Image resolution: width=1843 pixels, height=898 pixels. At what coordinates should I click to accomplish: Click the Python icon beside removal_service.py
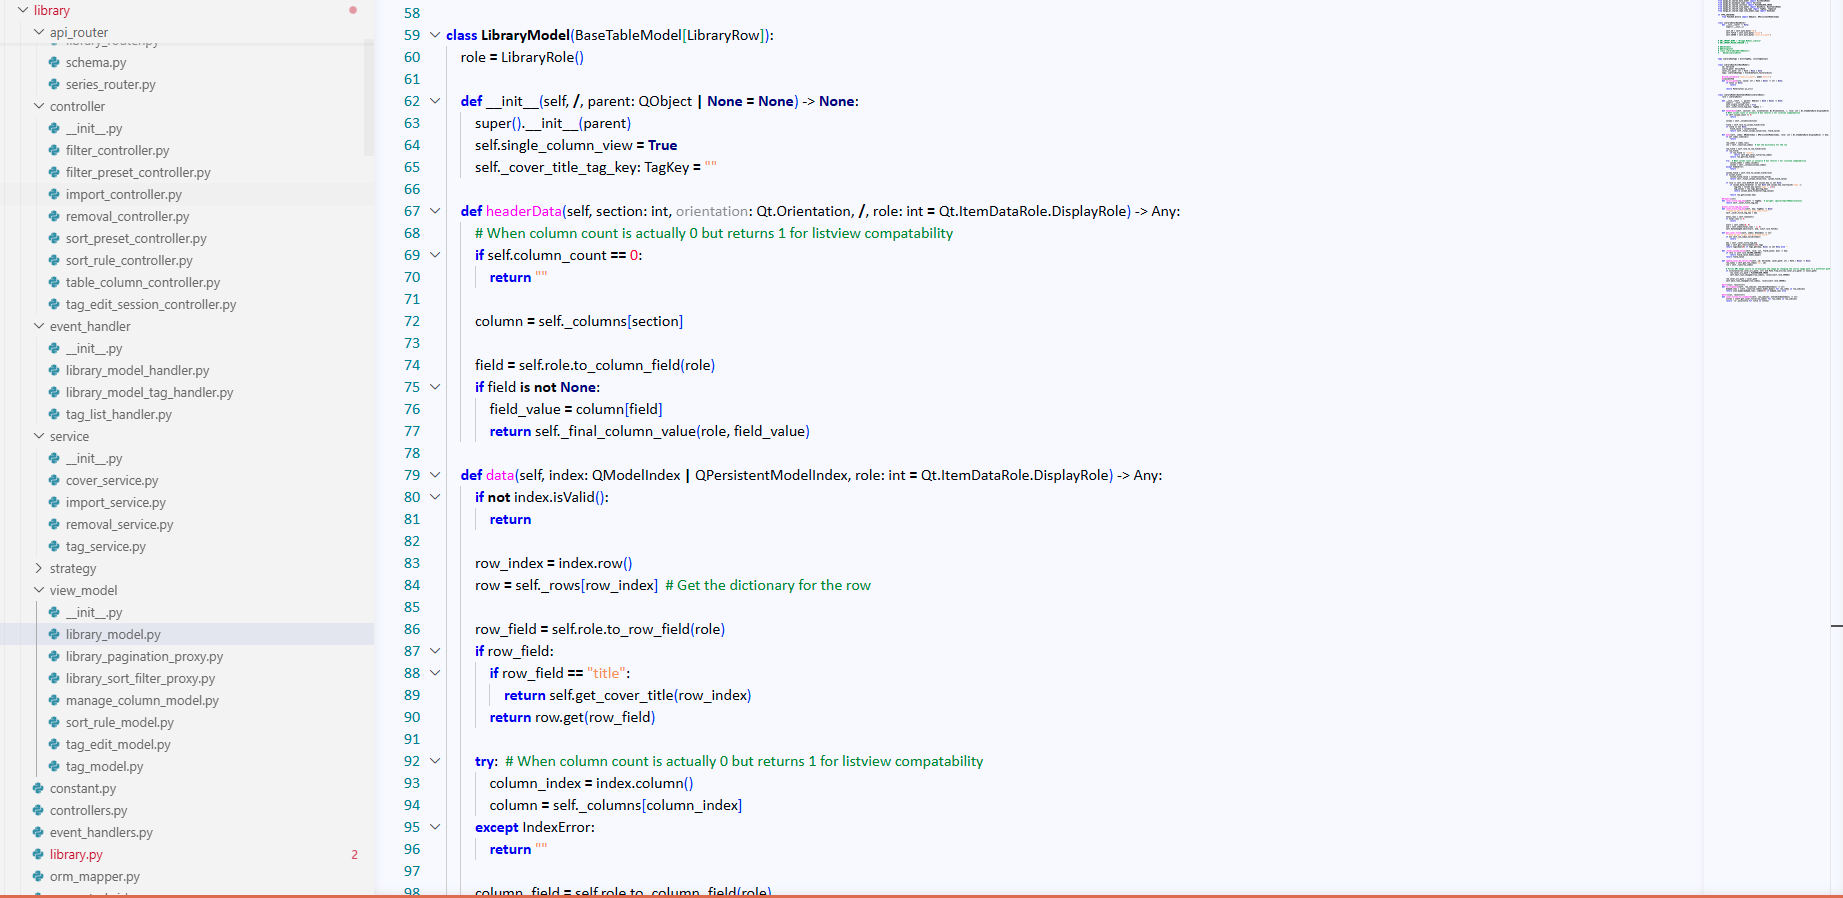pos(54,524)
